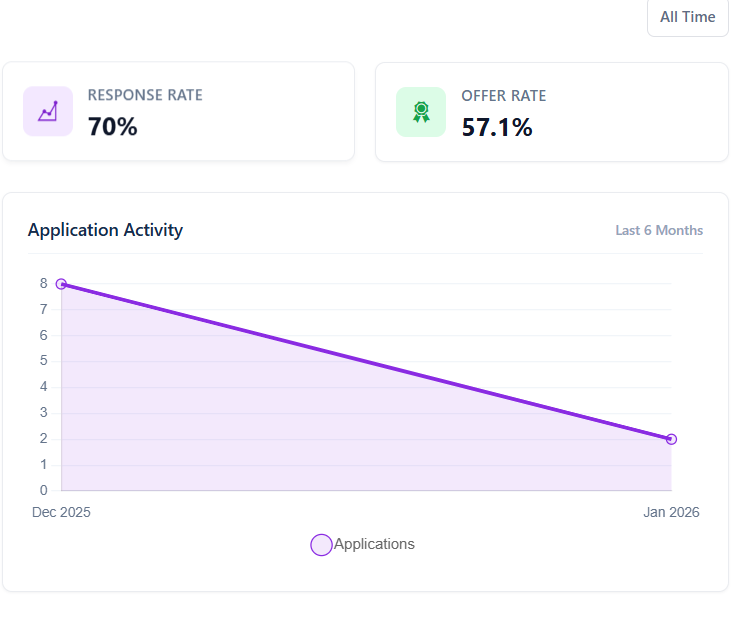Click the purple Response Rate chart icon
Viewport: 742px width, 635px height.
(x=48, y=111)
